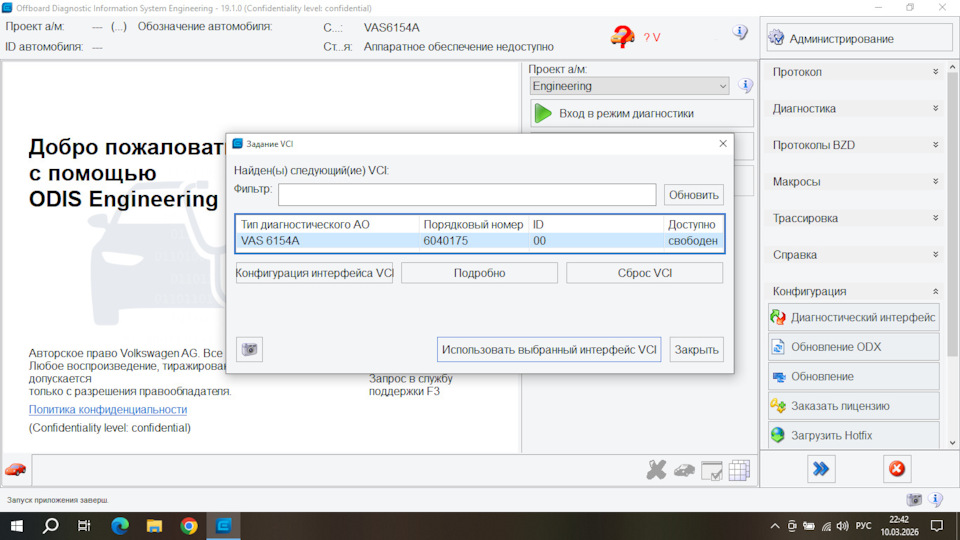The width and height of the screenshot is (960, 540).
Task: Expand the Трассировка section
Action: point(855,218)
